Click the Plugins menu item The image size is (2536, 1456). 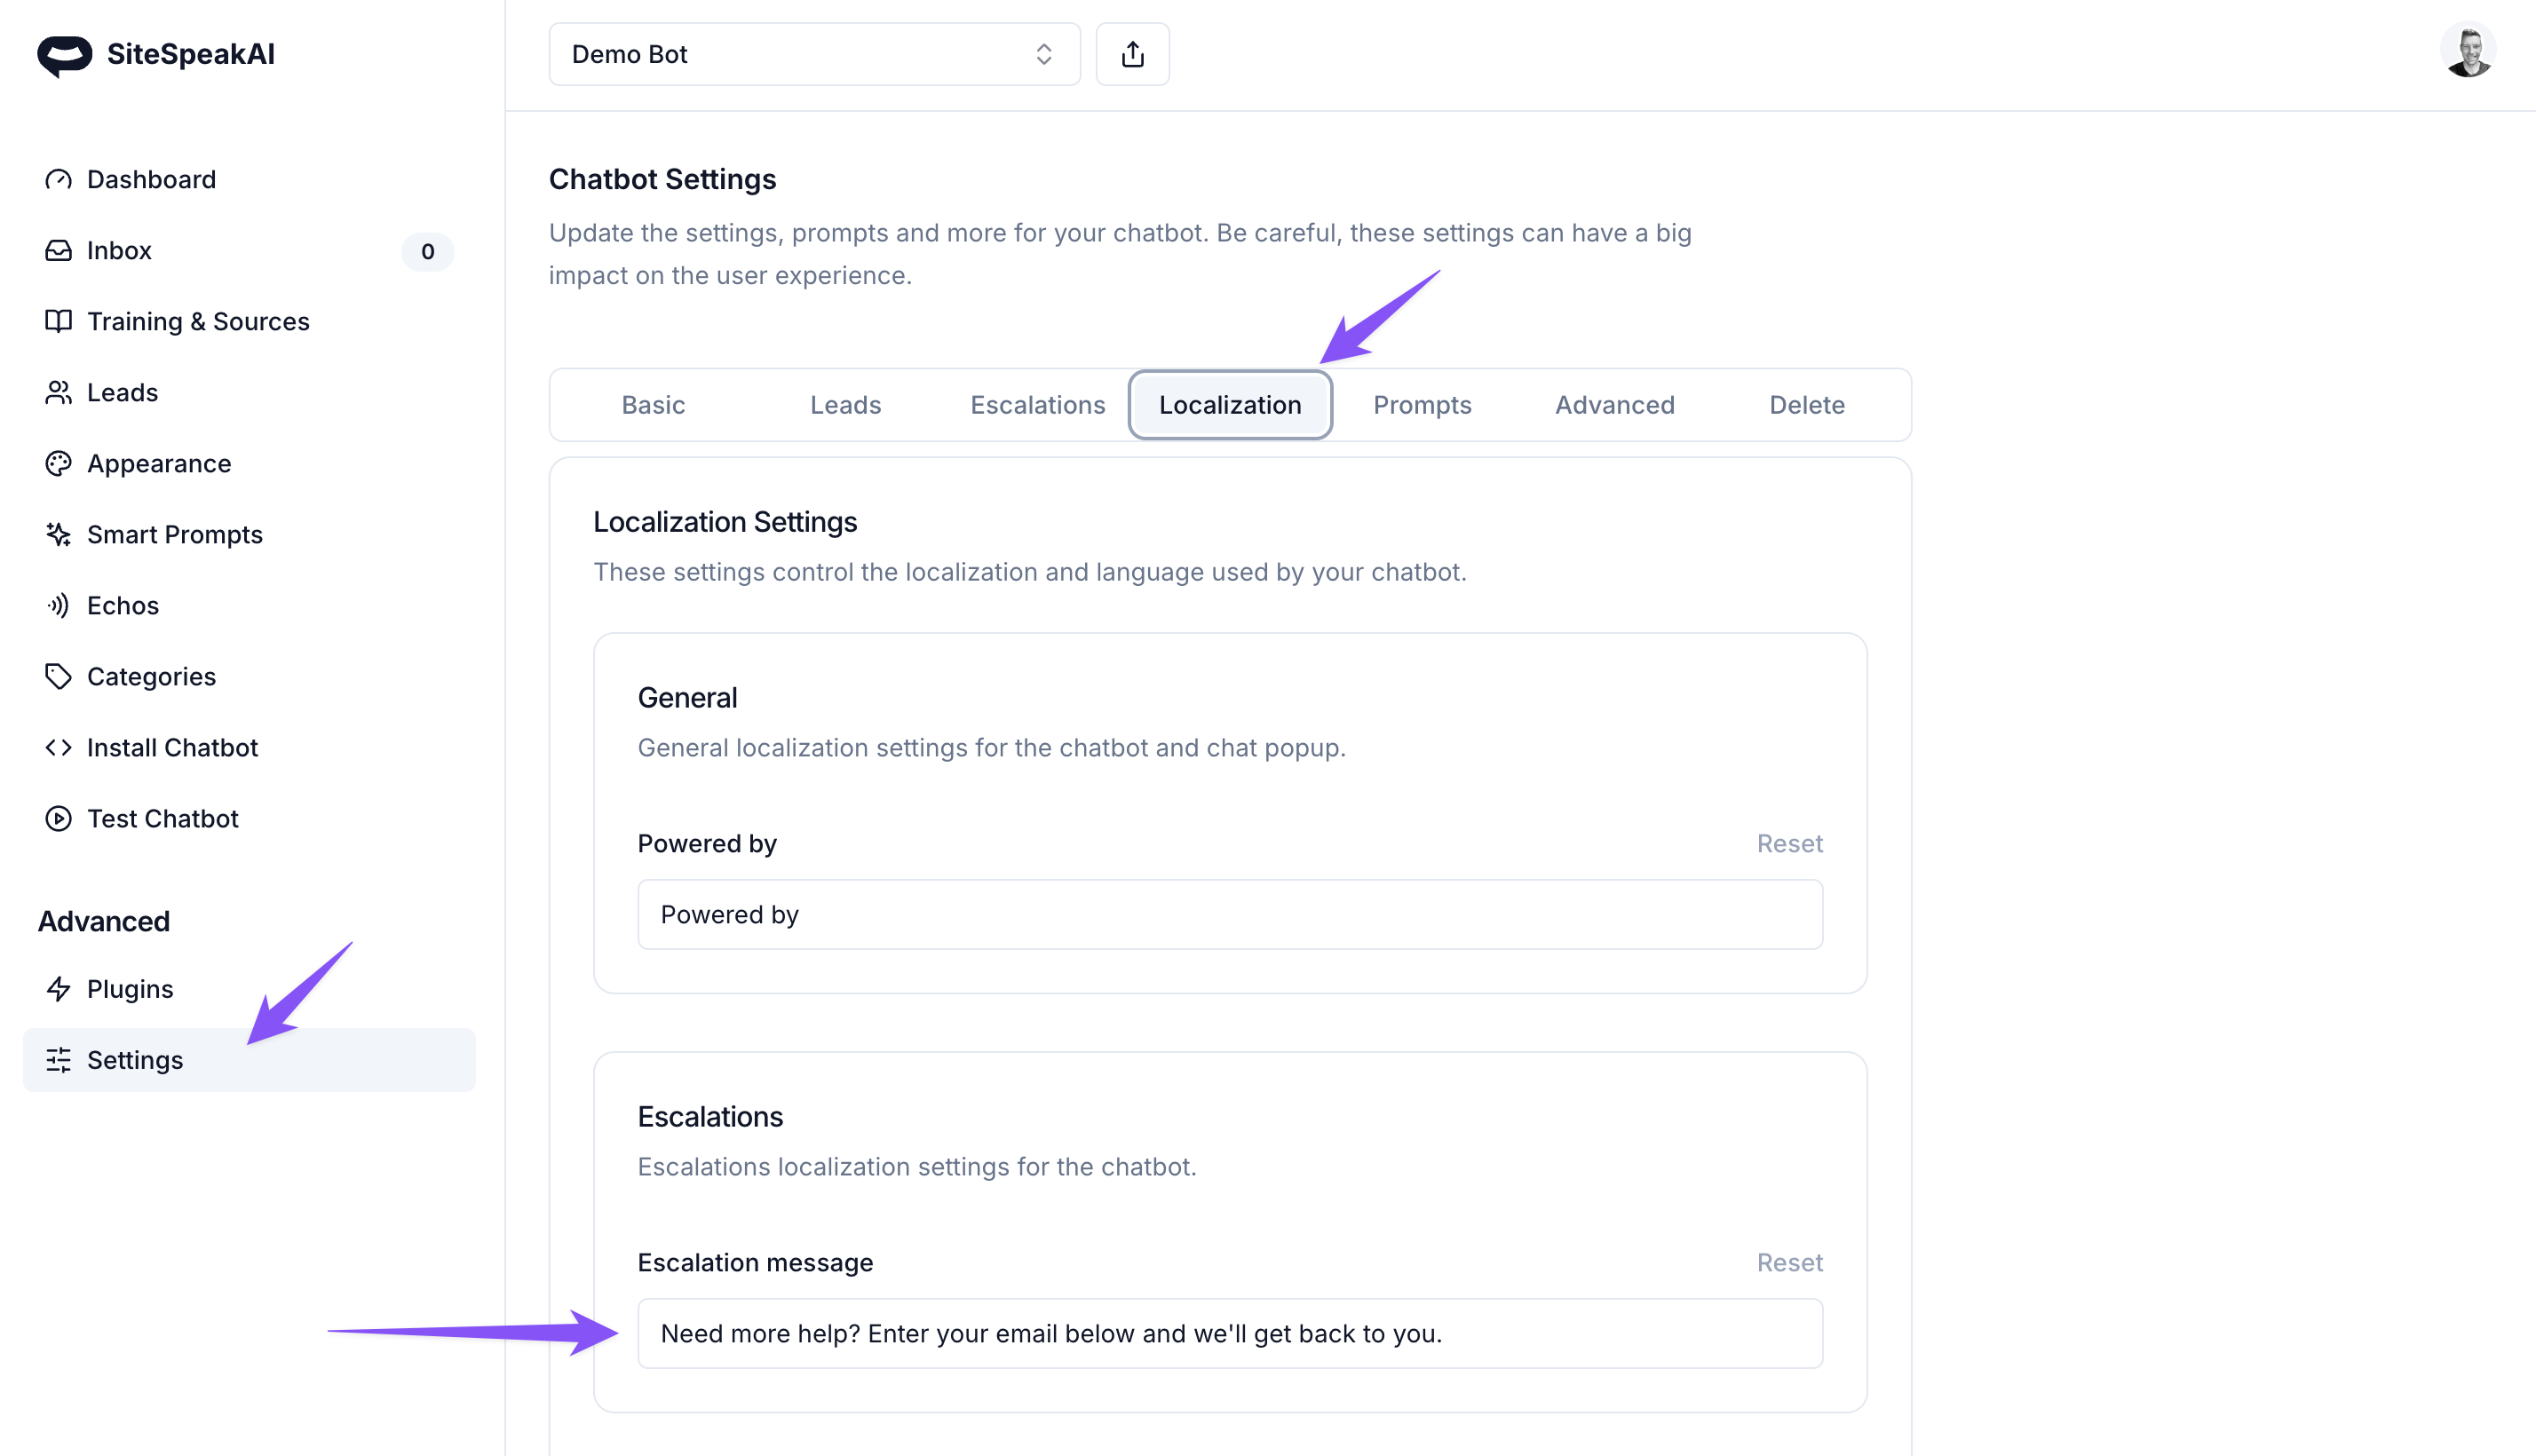point(129,987)
